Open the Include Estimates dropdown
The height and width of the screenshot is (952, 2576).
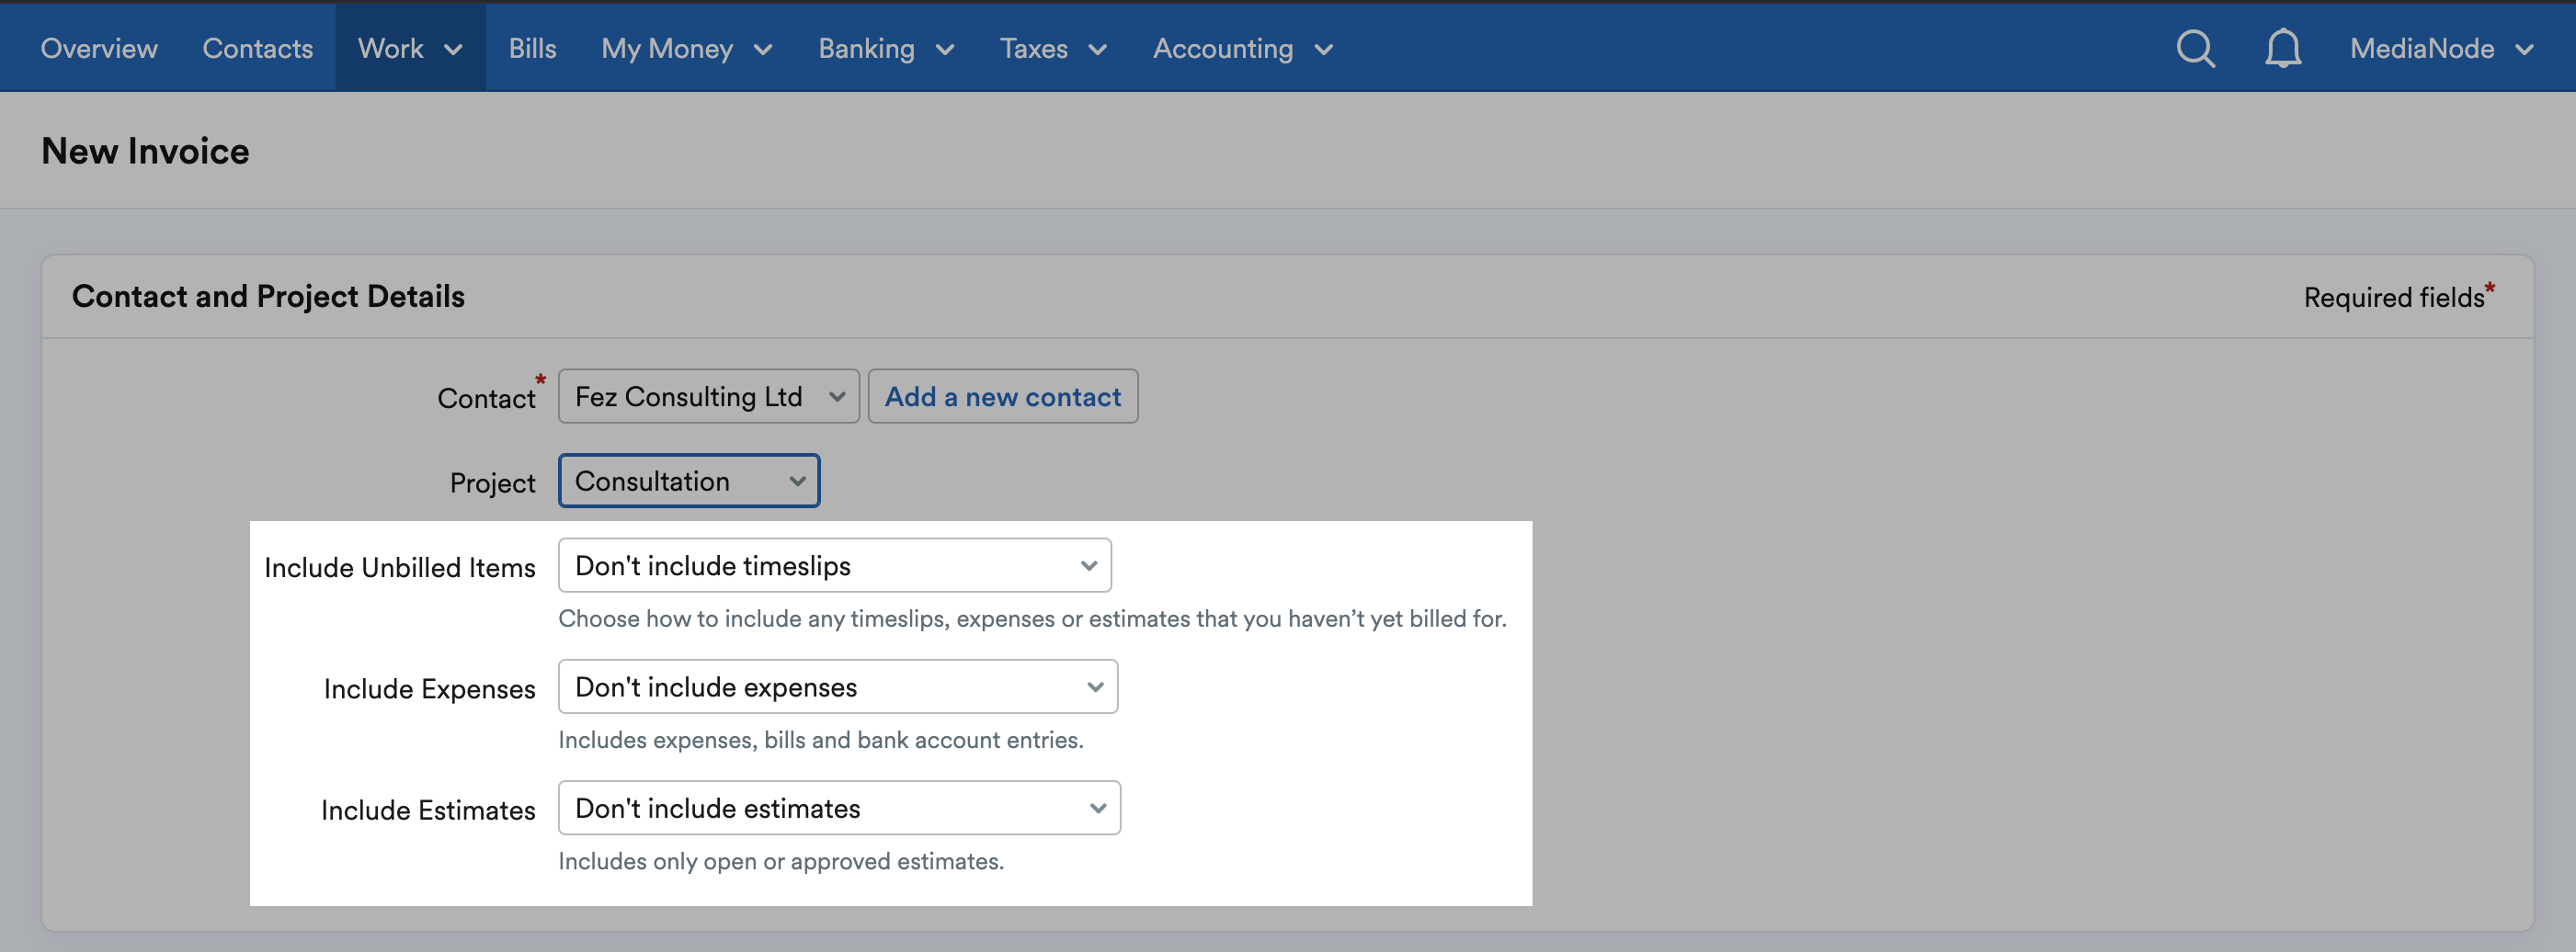[x=839, y=807]
